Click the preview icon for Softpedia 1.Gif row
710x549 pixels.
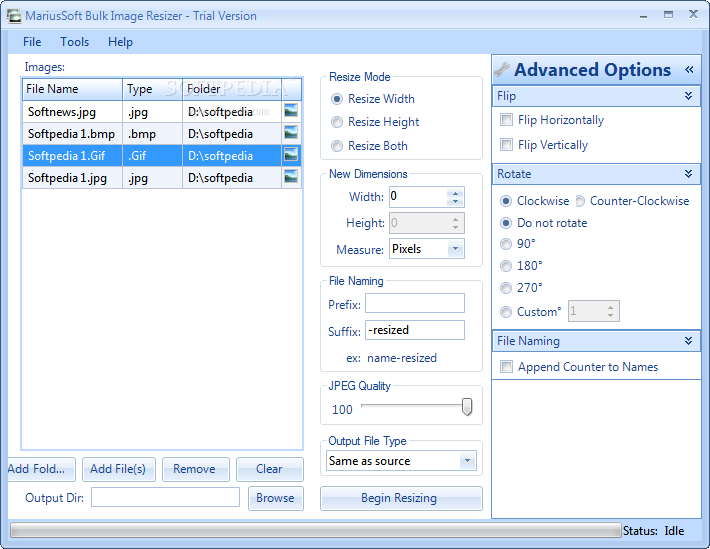(291, 155)
